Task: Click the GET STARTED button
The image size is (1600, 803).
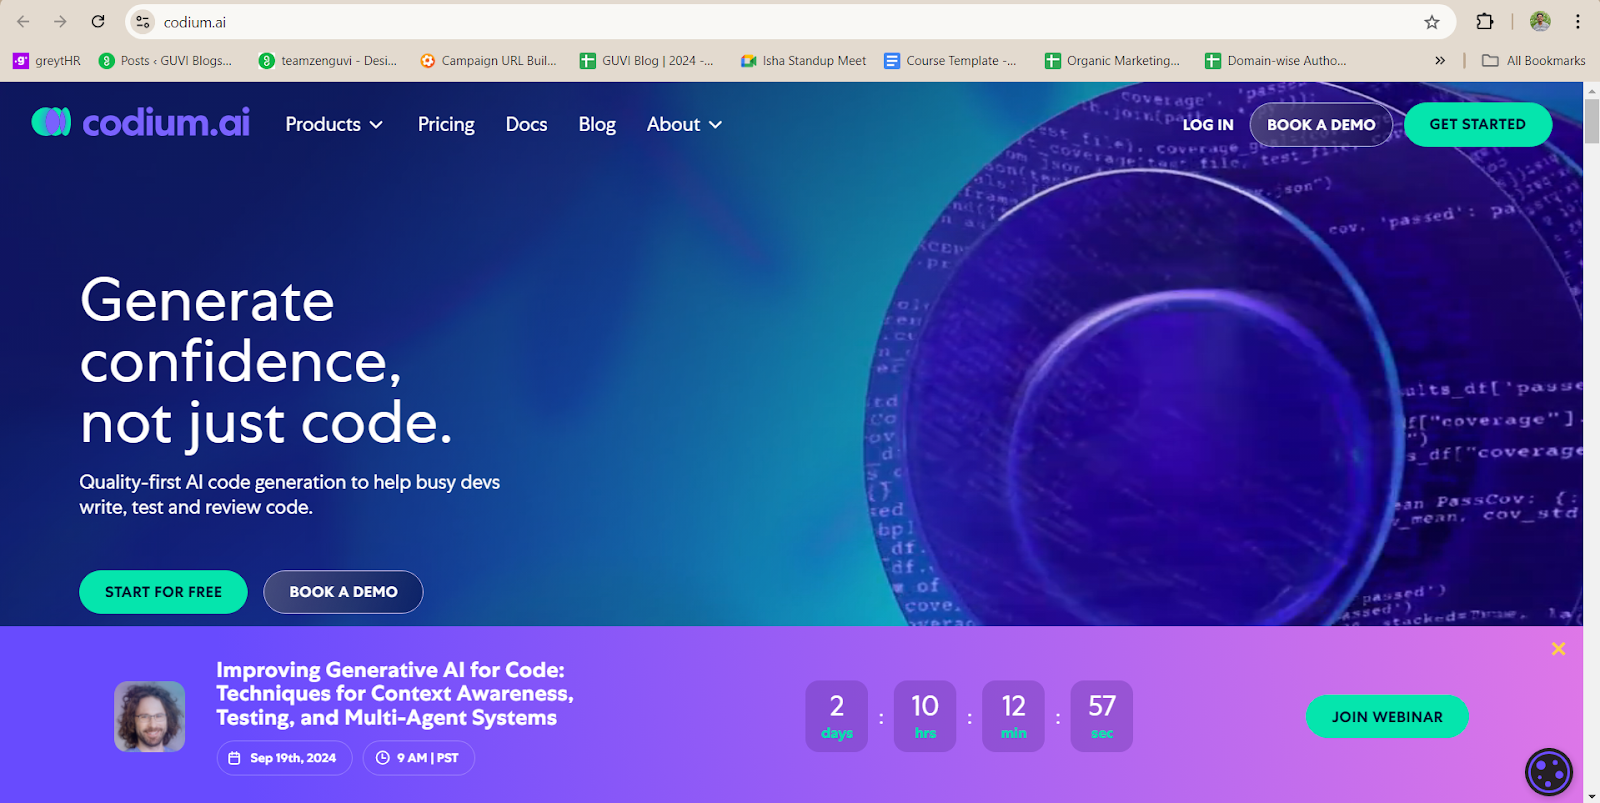Action: (1478, 125)
